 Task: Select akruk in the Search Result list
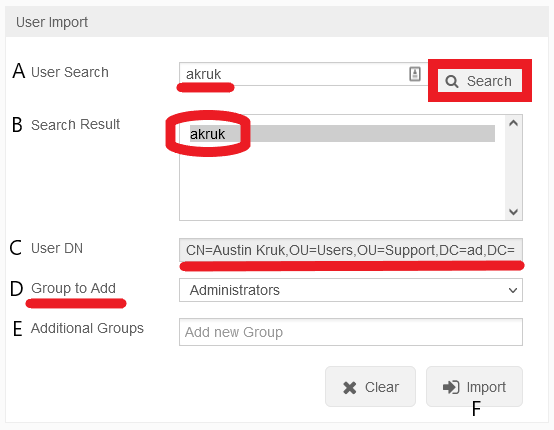click(342, 134)
